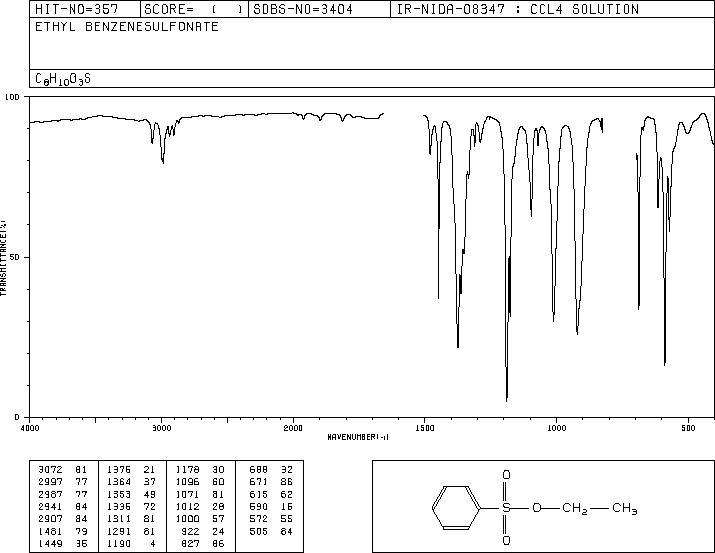This screenshot has width=715, height=553.
Task: Click the 4000 tick label on x-axis
Action: coord(30,428)
